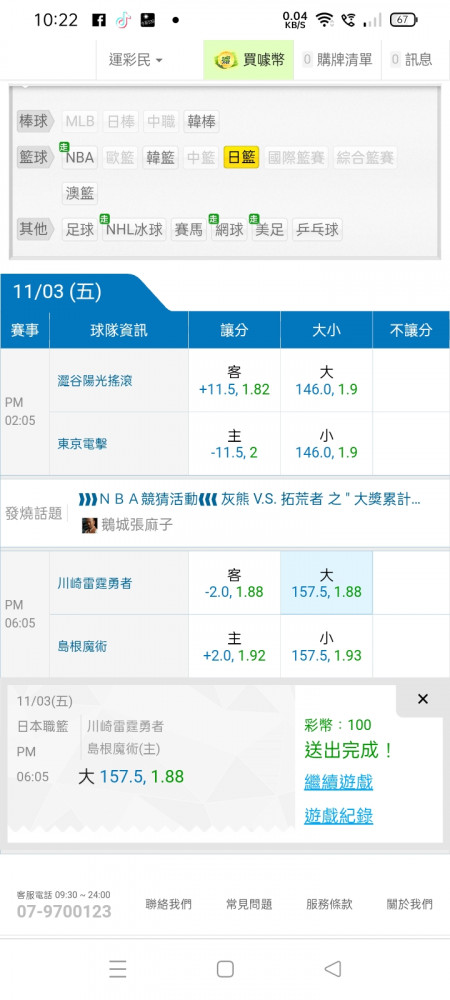Click the 遊戲紀錄 link
Viewport: 450px width, 1000px height.
click(x=338, y=815)
